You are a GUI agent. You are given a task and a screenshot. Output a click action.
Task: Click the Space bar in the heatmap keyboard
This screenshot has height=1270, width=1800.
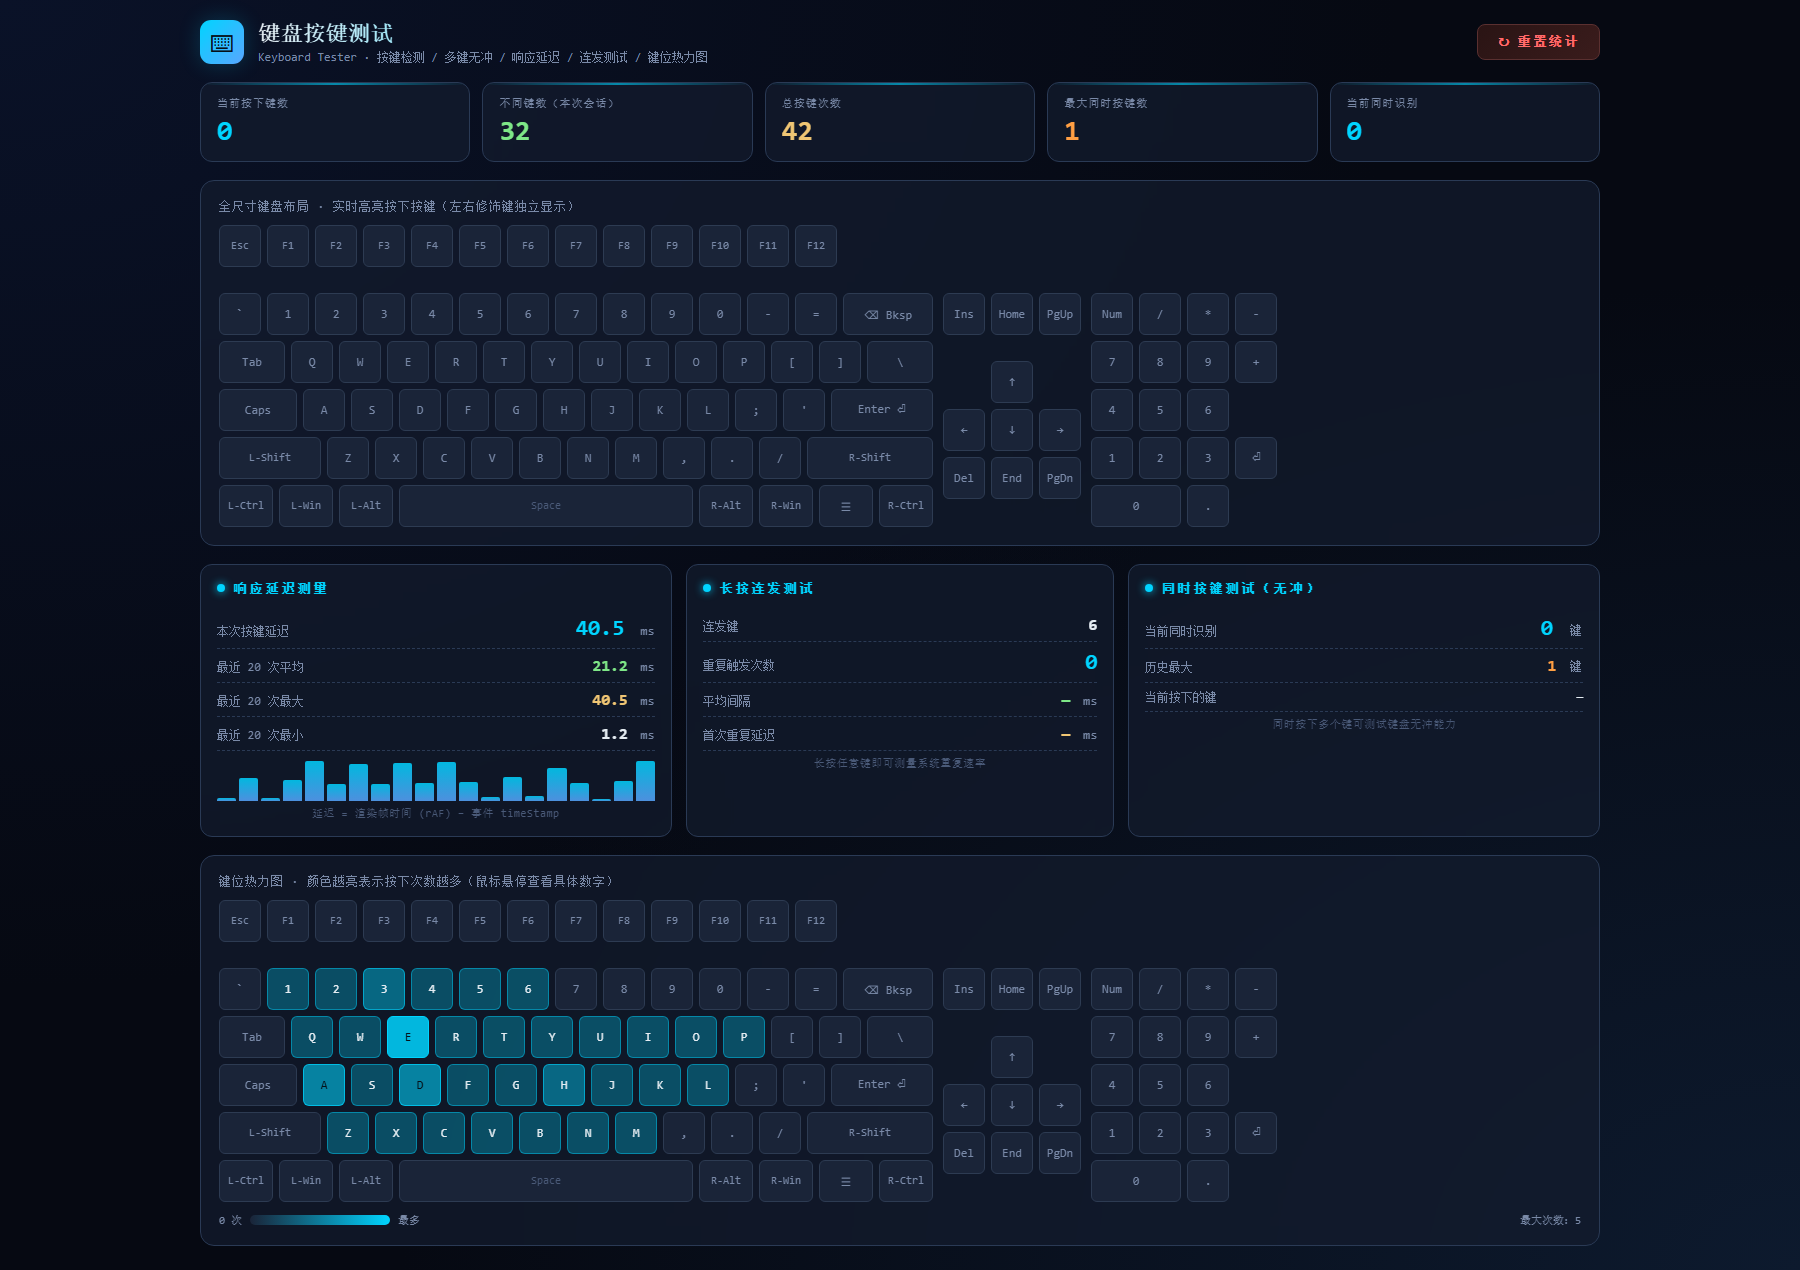pos(546,1181)
